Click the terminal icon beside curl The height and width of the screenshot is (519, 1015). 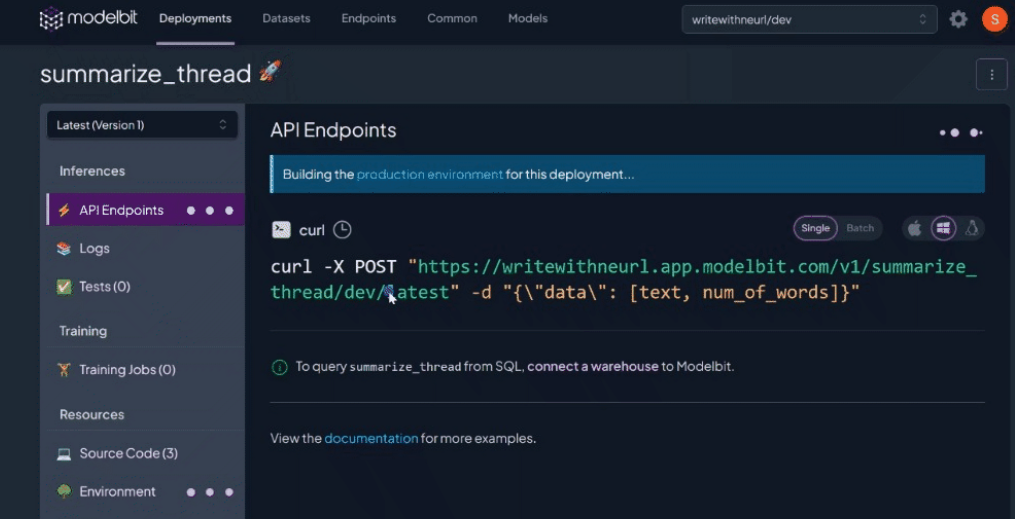281,230
